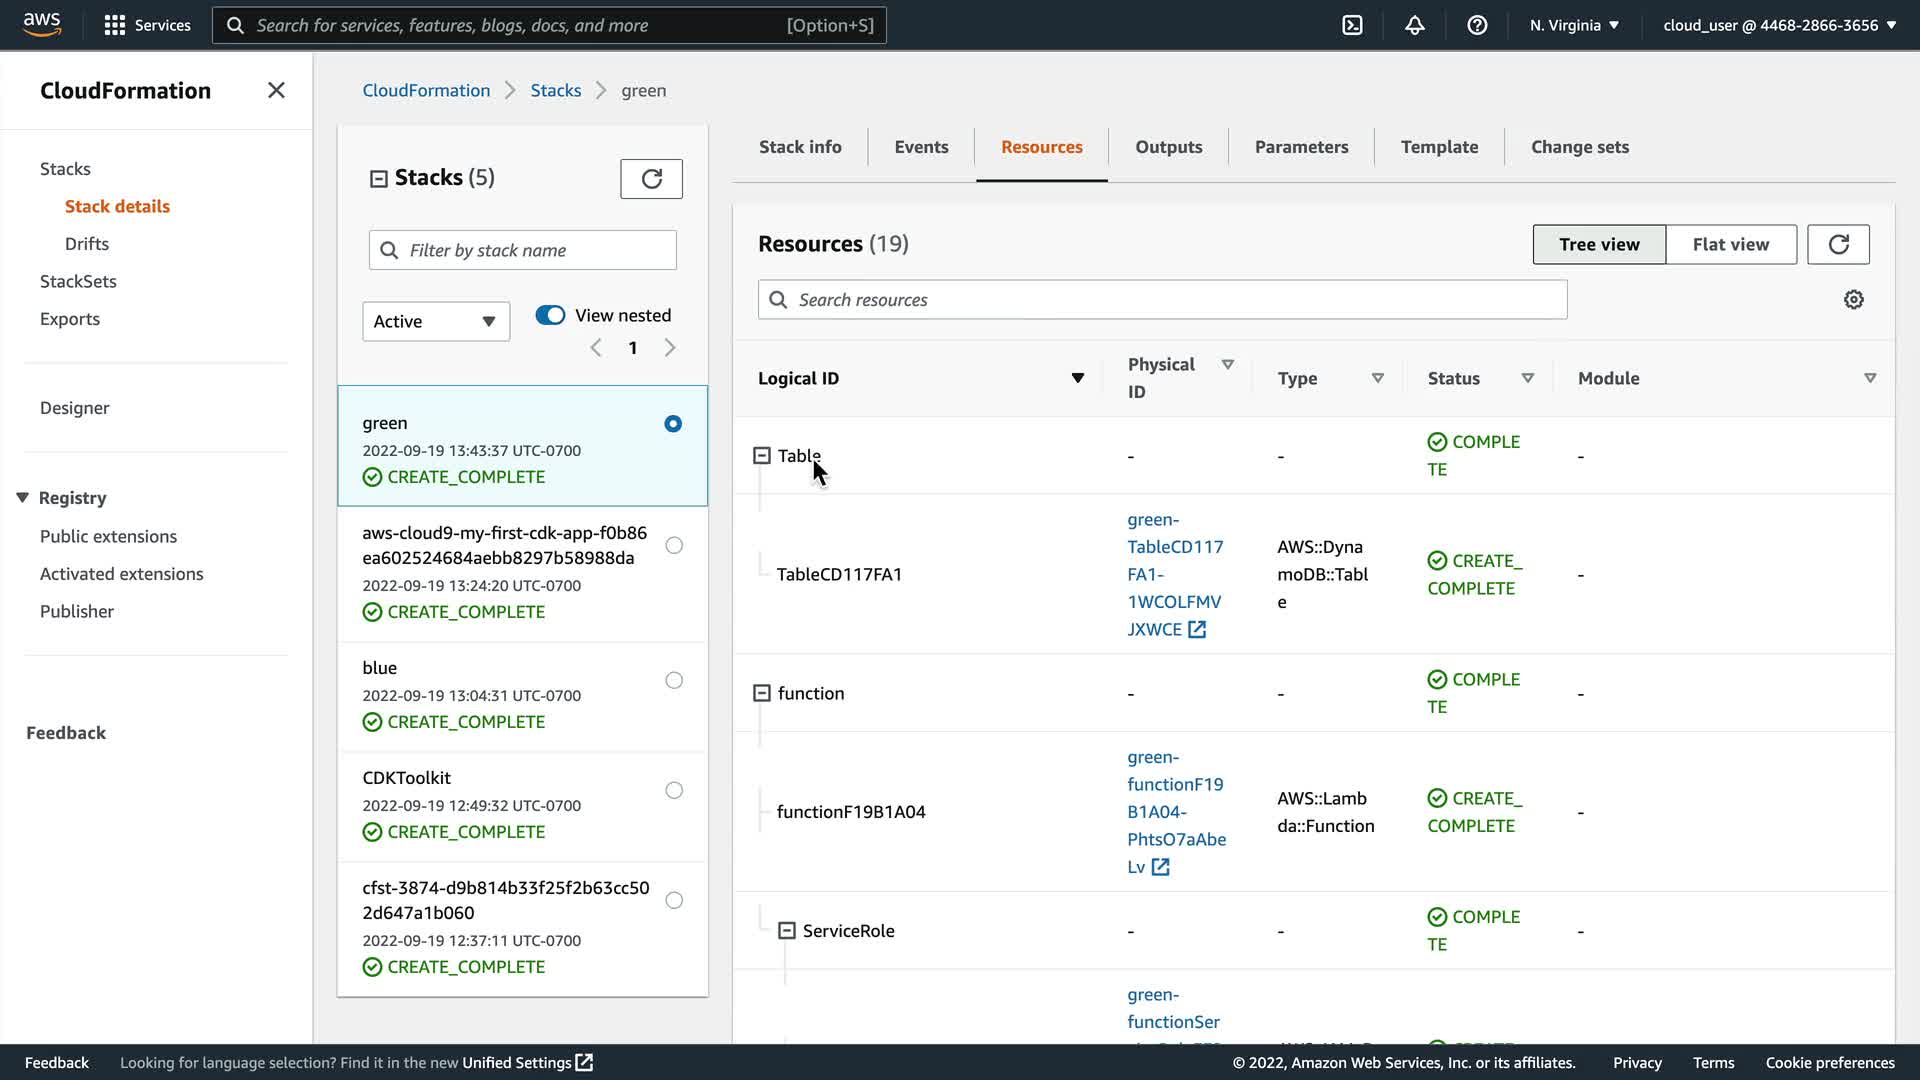Image resolution: width=1920 pixels, height=1080 pixels.
Task: Select the blue stack radio button
Action: click(x=674, y=680)
